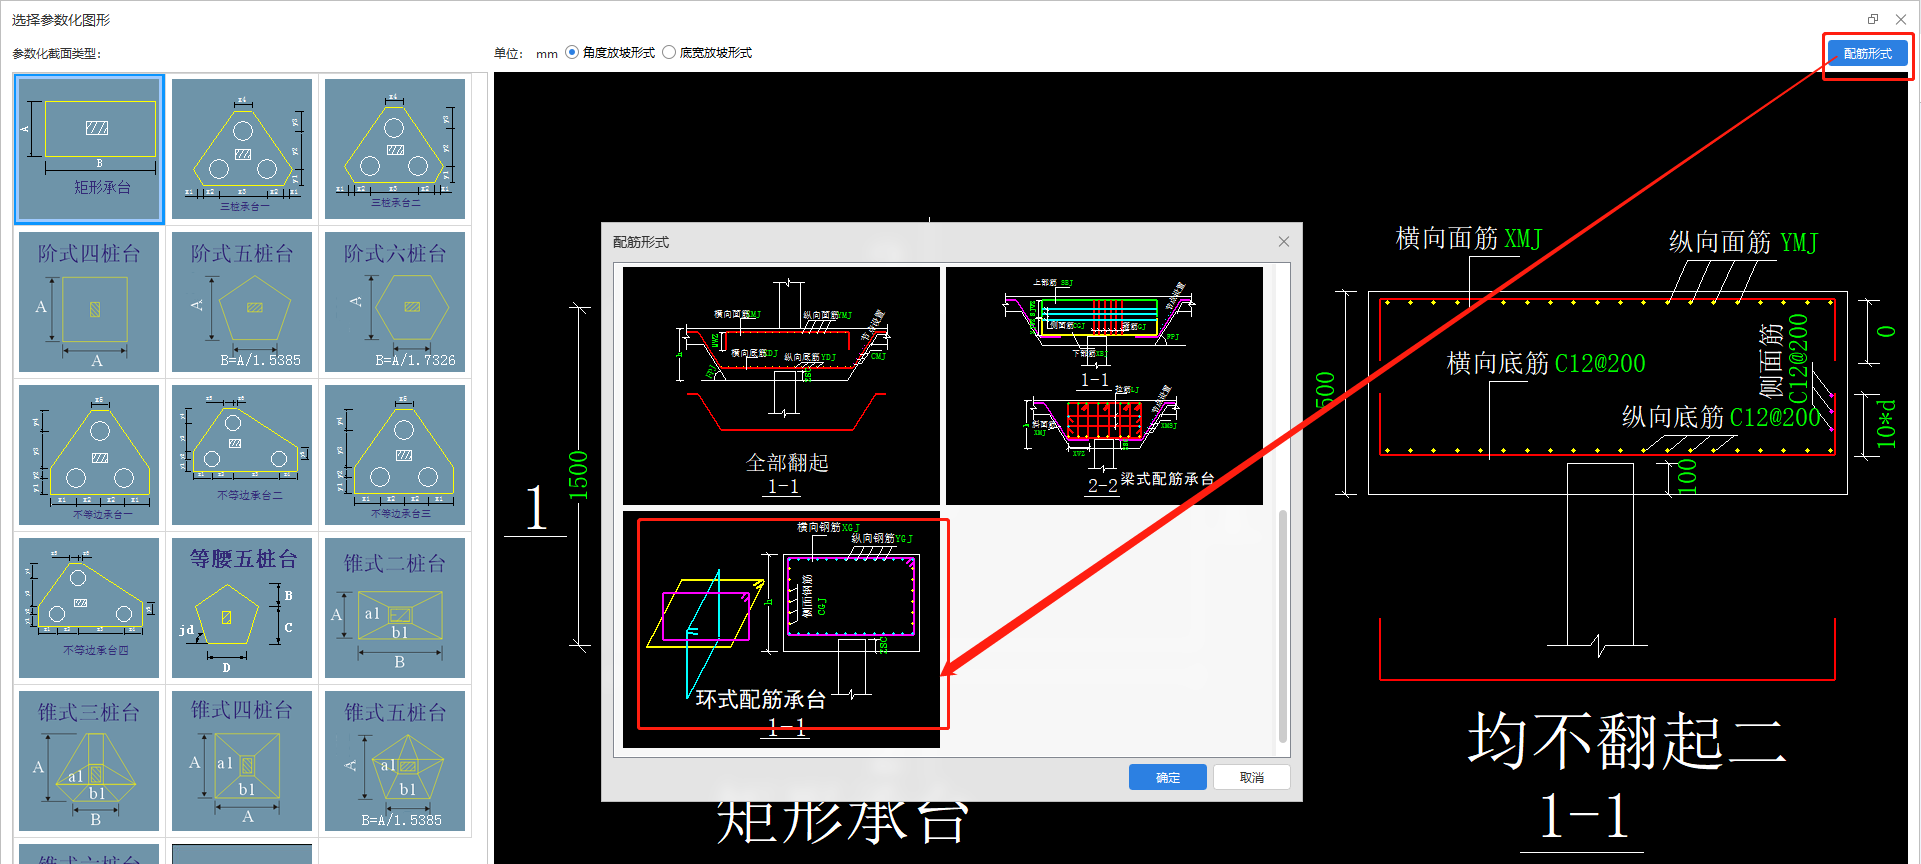Open the 配筋形式 button at top right
Viewport: 1921px width, 864px height.
pos(1867,54)
